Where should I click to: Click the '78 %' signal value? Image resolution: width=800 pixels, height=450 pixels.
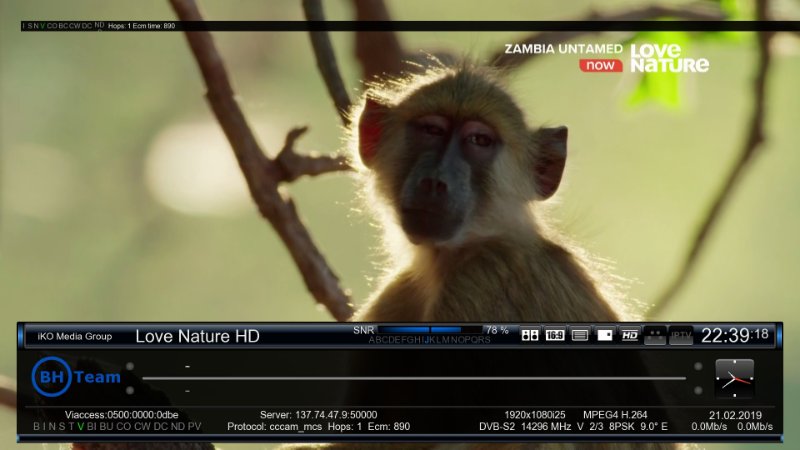[497, 331]
